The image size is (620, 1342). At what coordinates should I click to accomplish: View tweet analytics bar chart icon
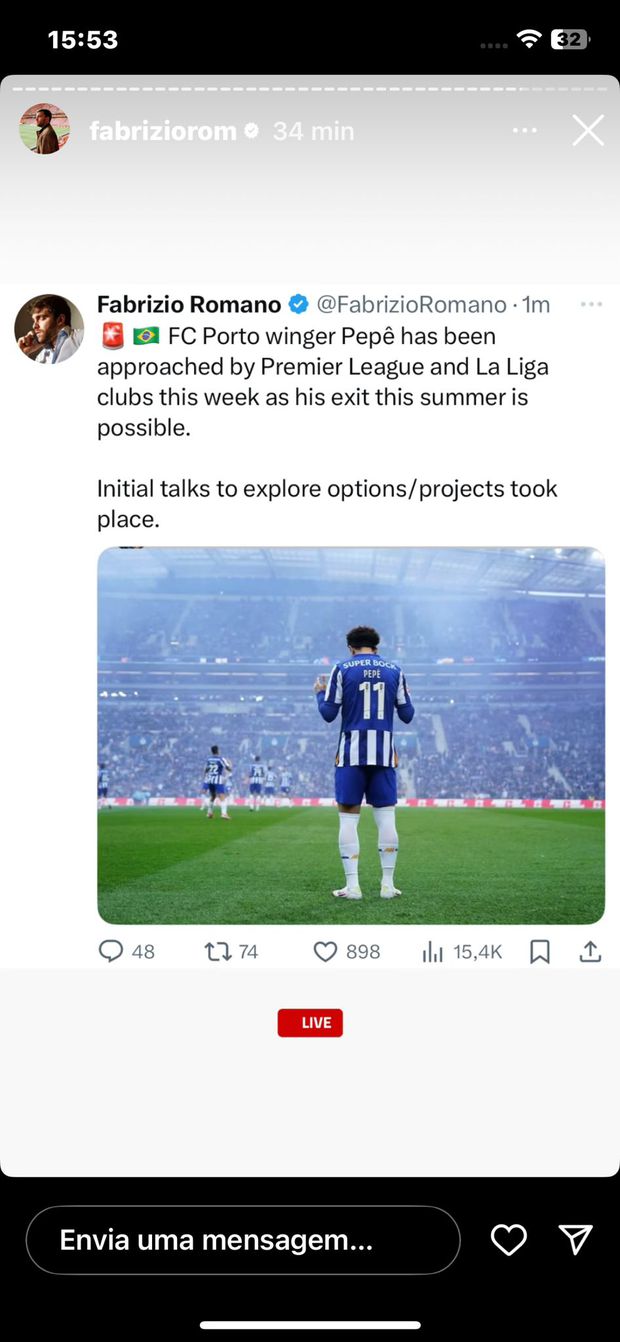[x=433, y=952]
